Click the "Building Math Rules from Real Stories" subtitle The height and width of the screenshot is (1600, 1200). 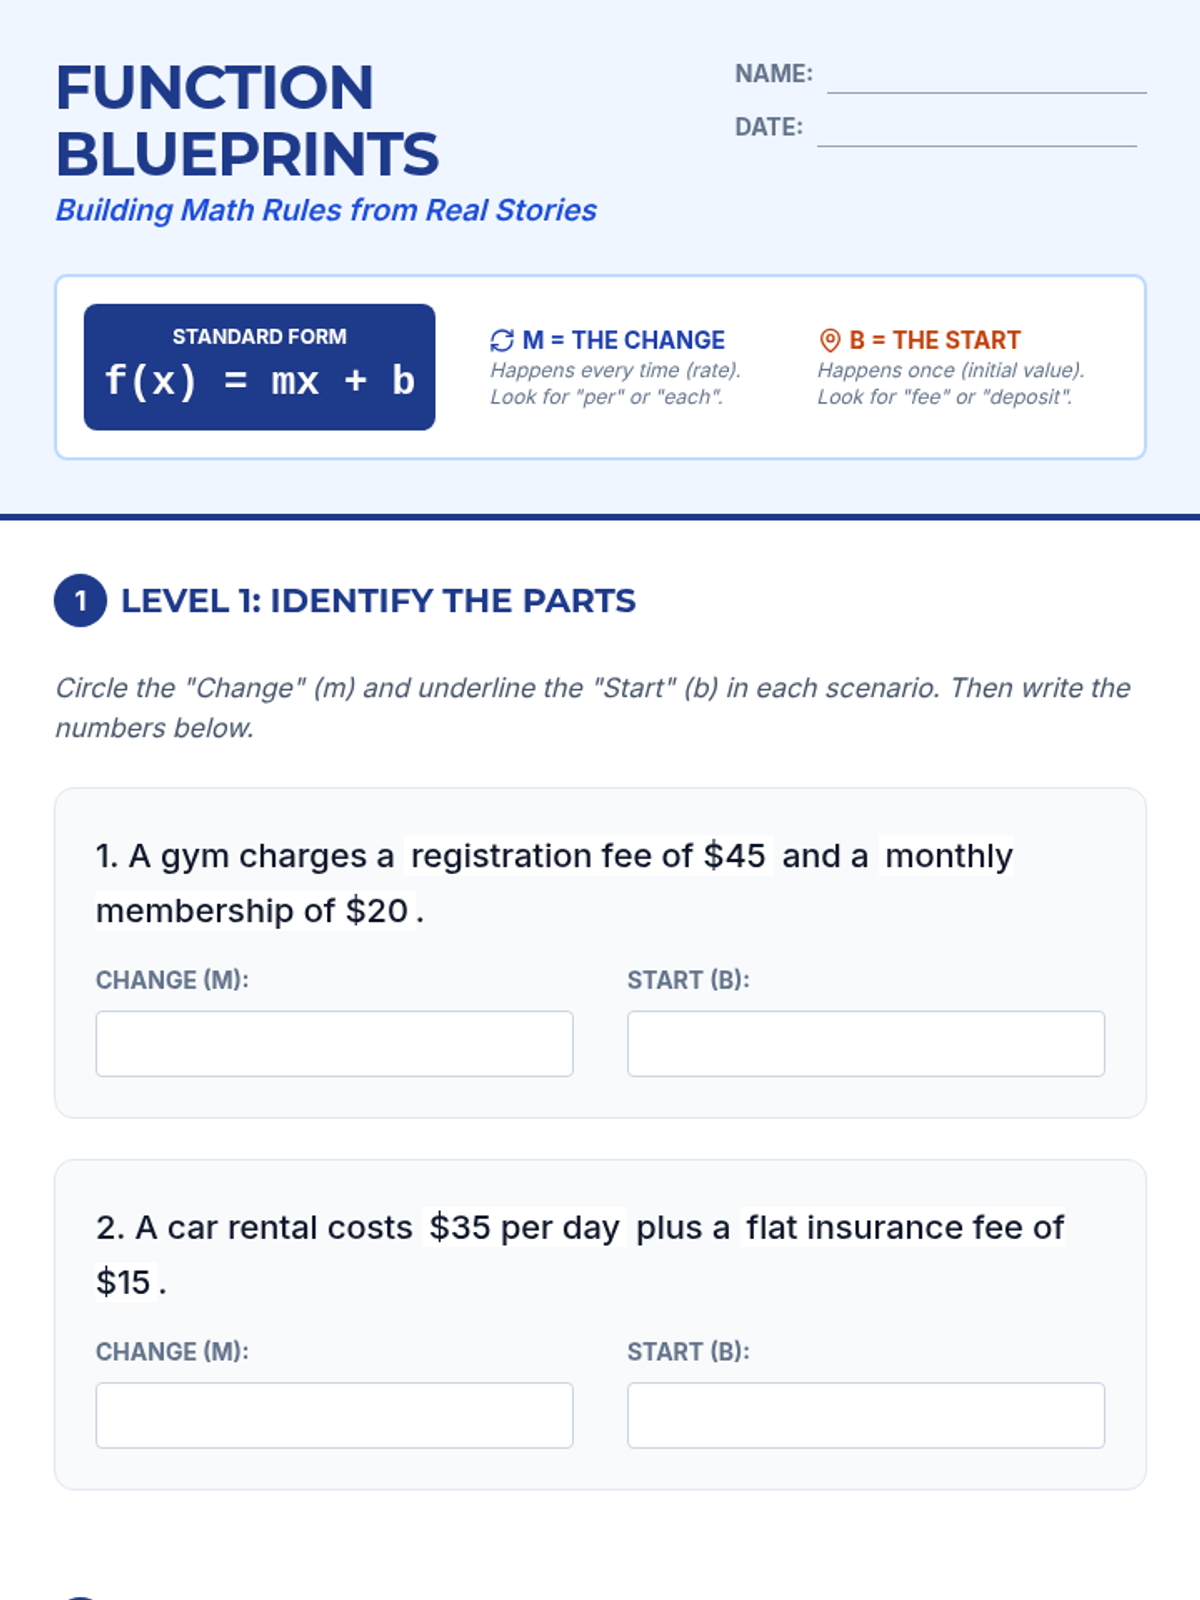coord(326,211)
